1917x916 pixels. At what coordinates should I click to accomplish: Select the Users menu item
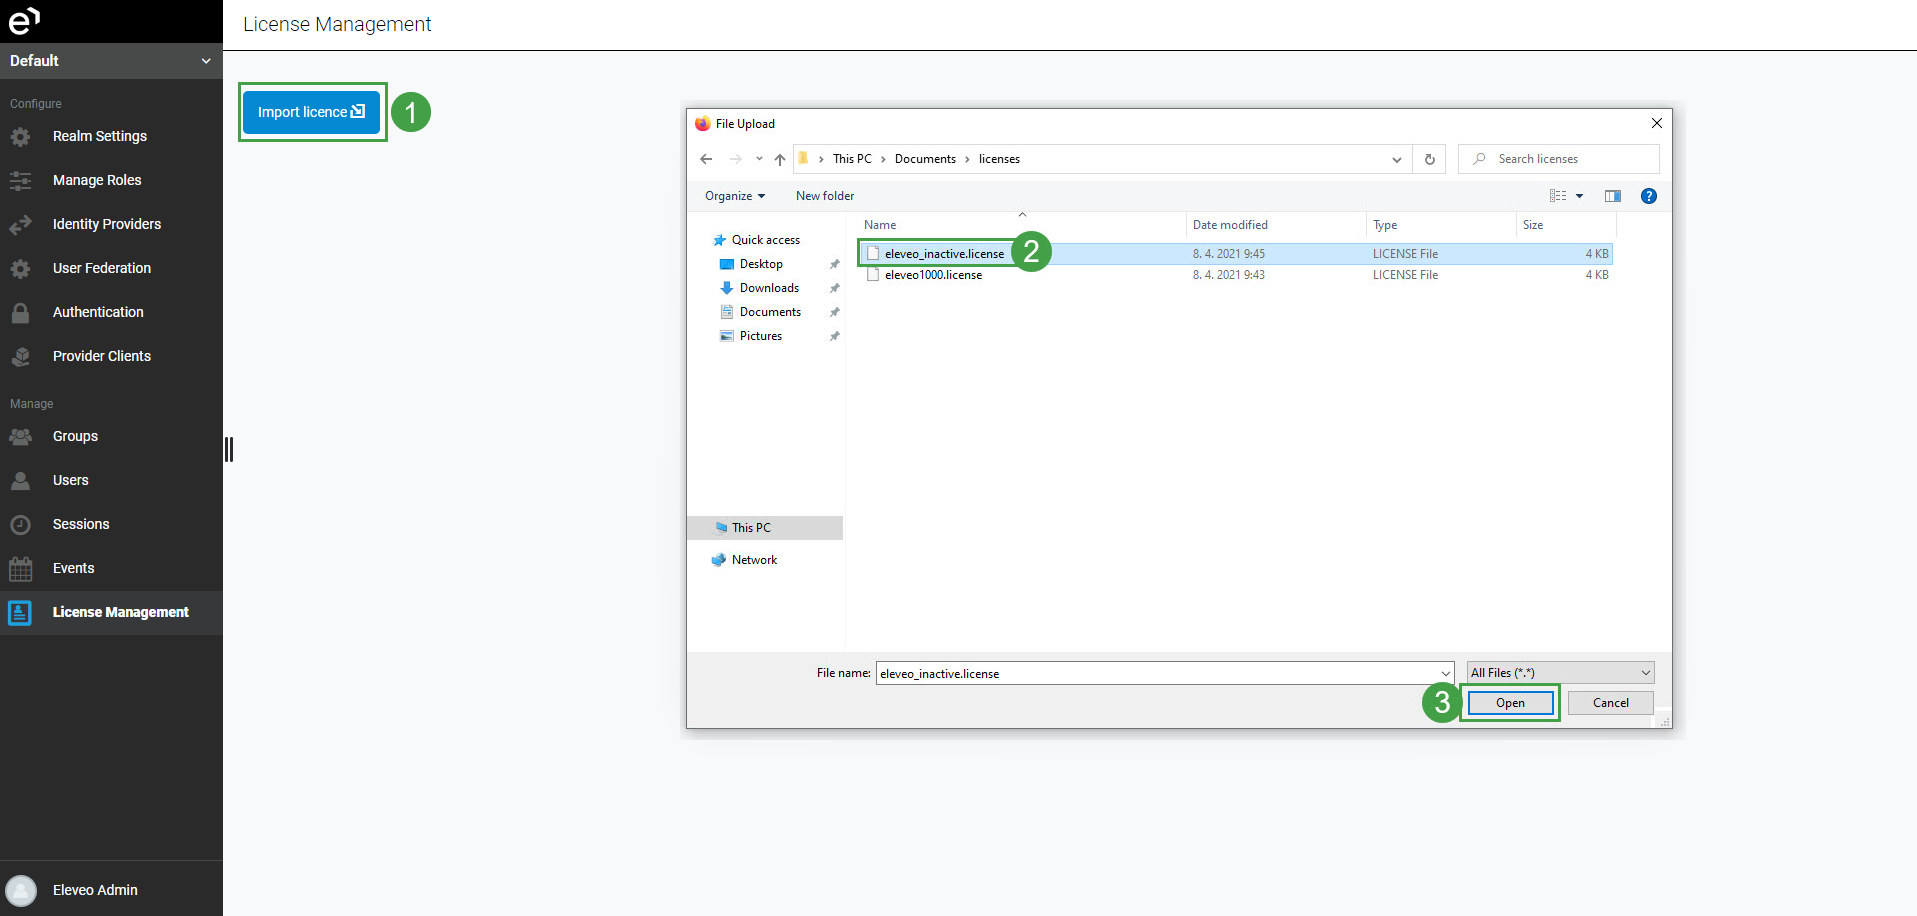pyautogui.click(x=70, y=480)
